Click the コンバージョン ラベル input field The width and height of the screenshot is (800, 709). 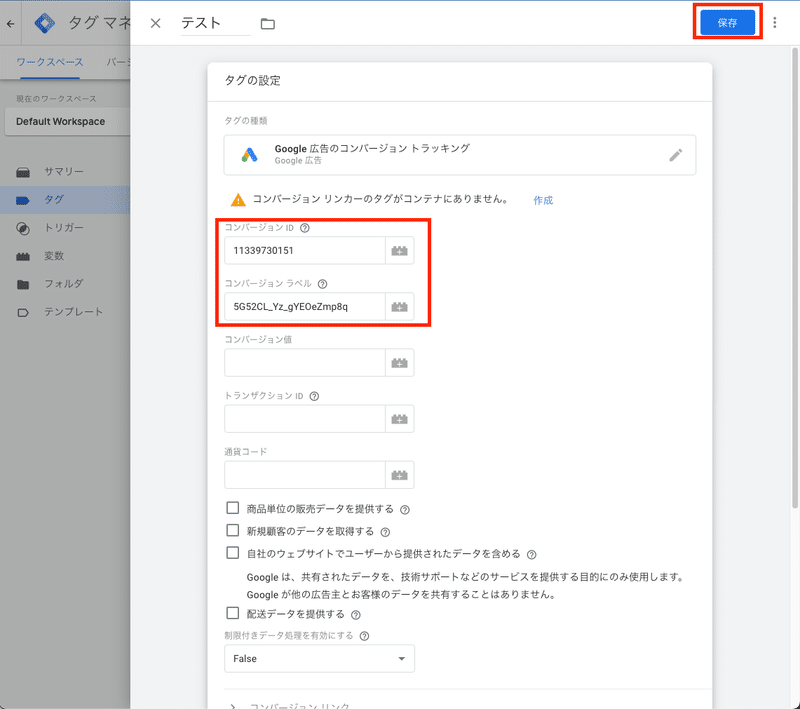[x=305, y=307]
